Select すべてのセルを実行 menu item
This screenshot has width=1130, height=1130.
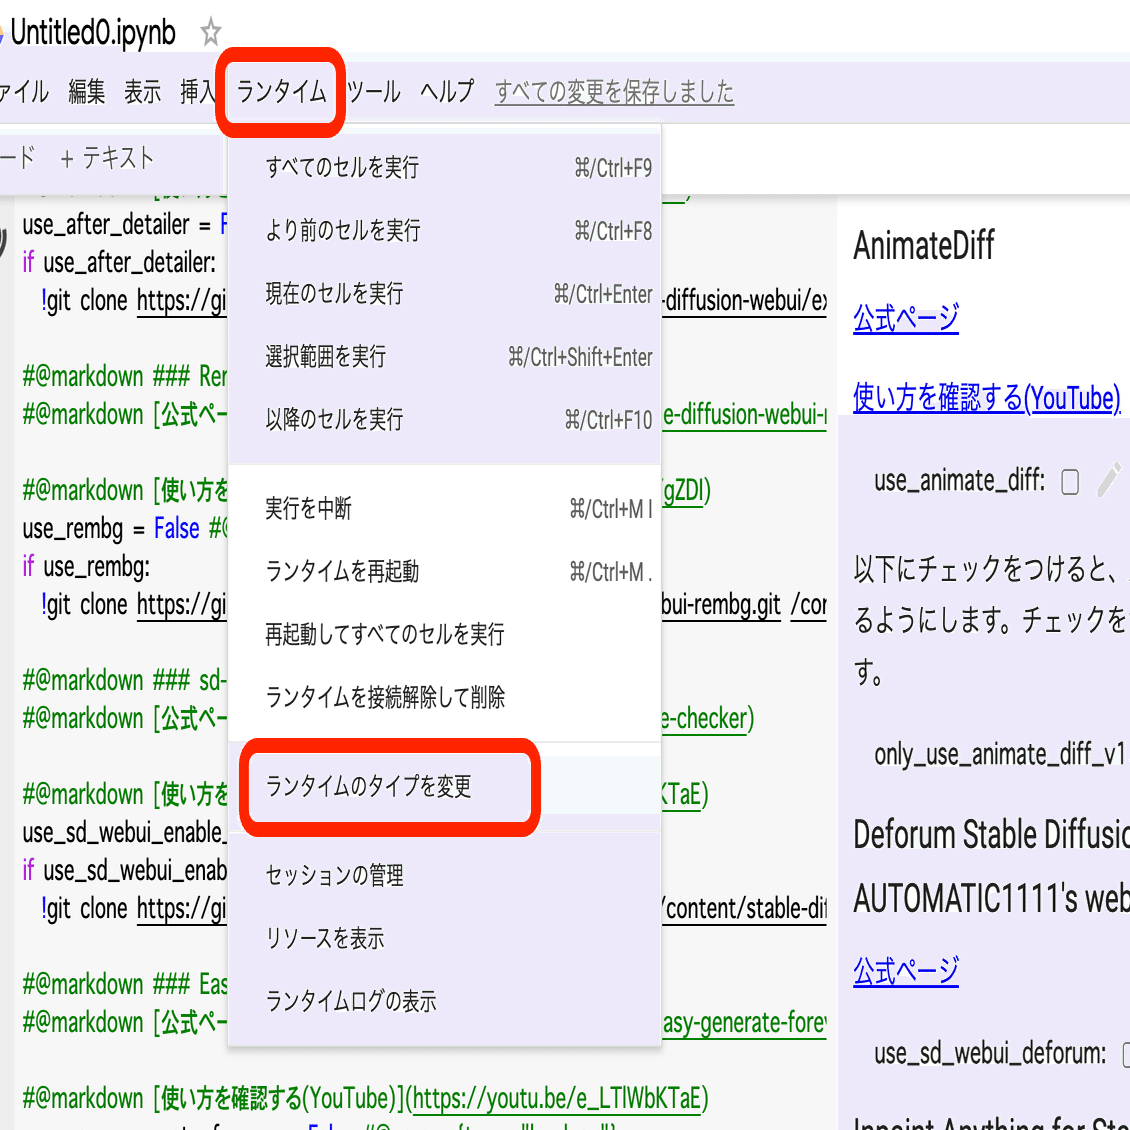[445, 167]
